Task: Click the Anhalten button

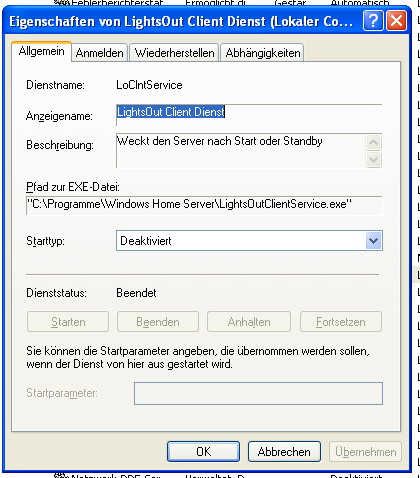Action: [249, 322]
